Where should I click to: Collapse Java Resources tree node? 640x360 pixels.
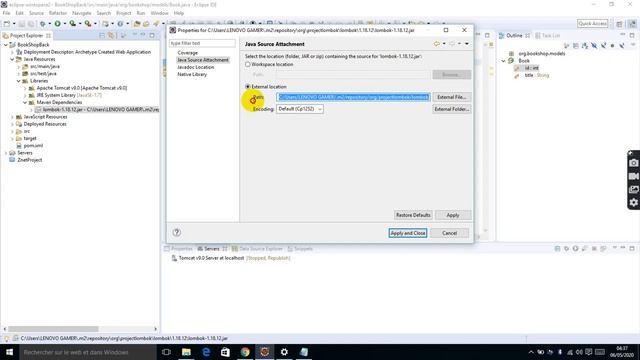(x=12, y=60)
